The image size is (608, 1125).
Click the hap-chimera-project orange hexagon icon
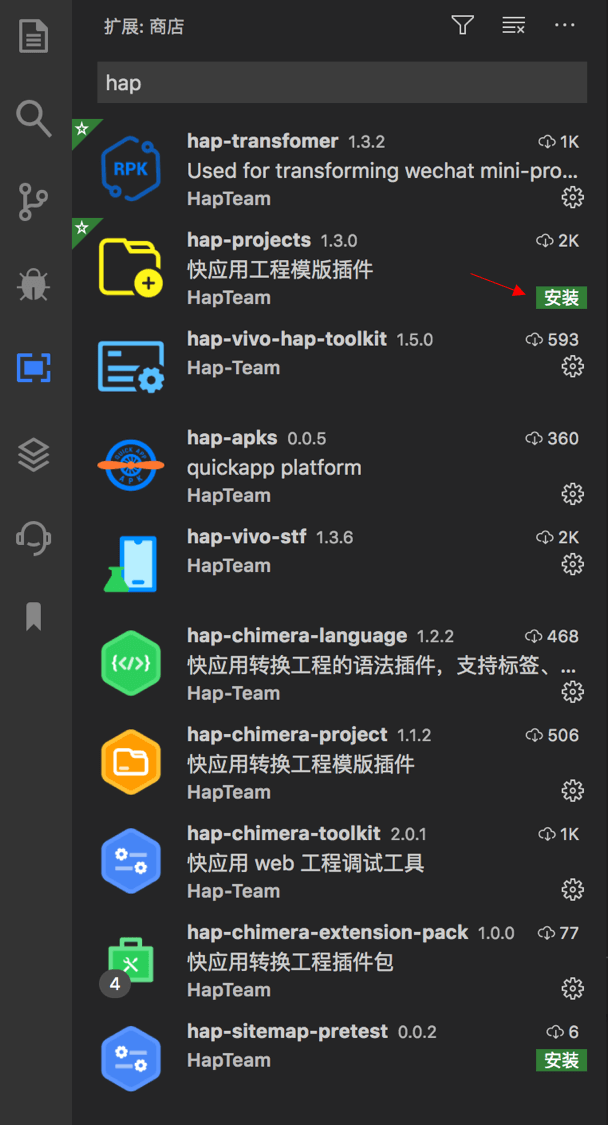131,763
